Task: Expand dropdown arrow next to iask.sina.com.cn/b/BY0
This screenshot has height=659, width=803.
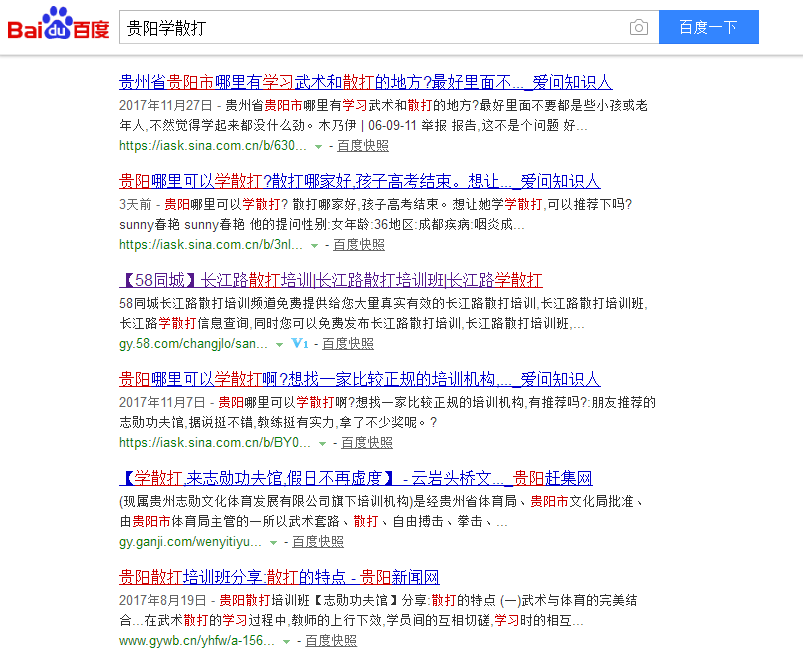Action: 322,444
